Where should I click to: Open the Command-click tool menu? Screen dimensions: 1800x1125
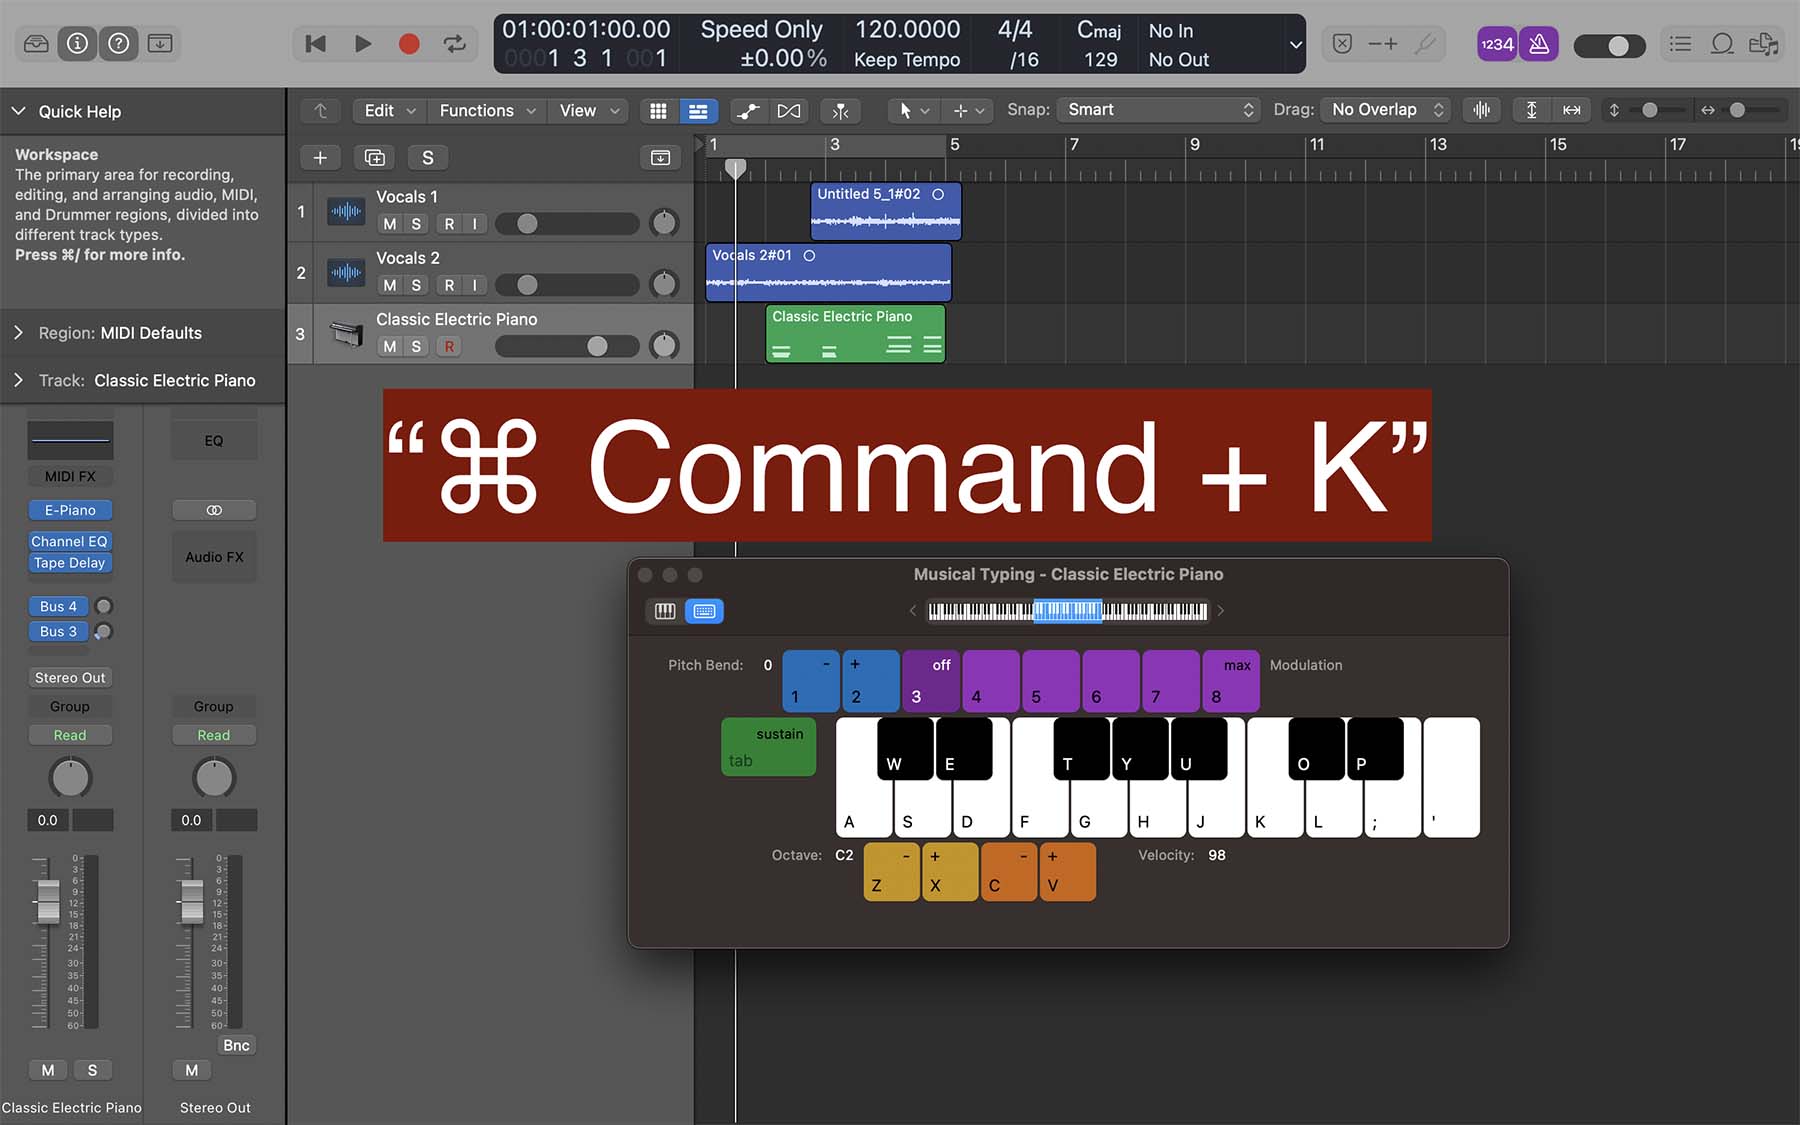(968, 111)
